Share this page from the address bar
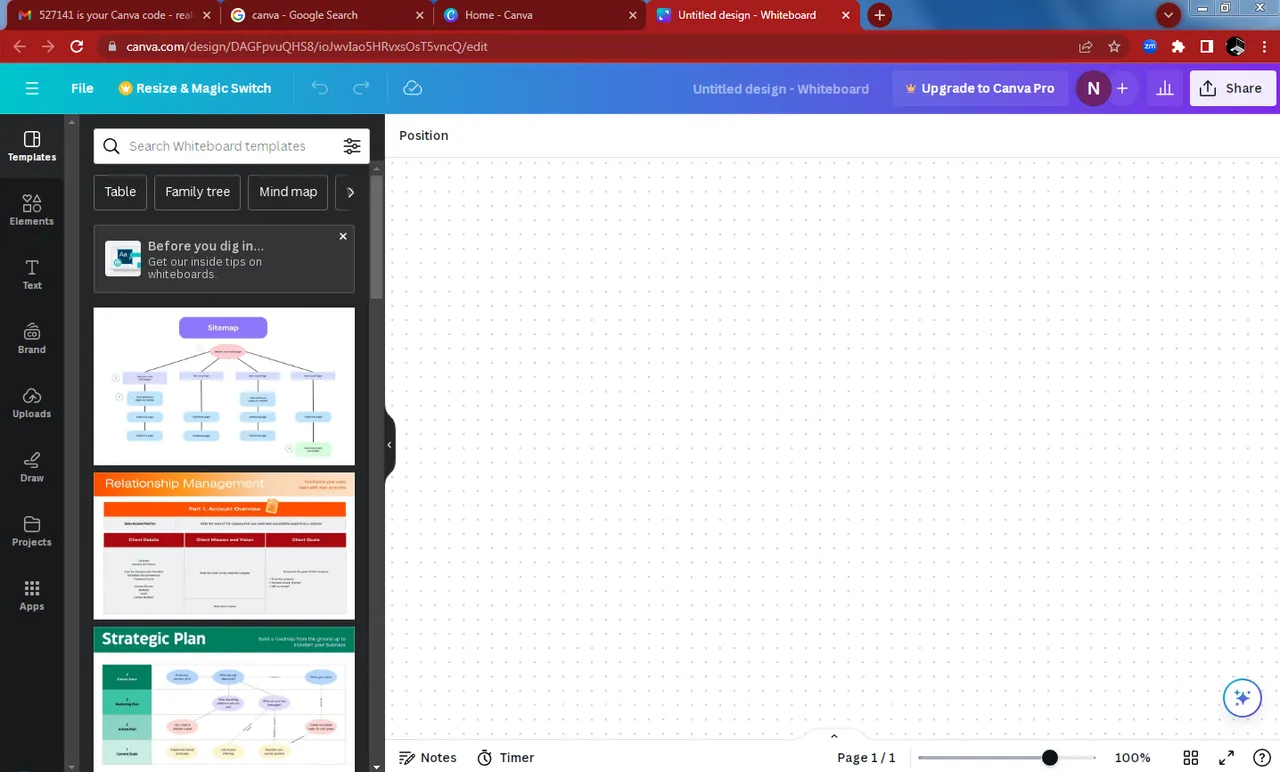This screenshot has width=1280, height=772. point(1086,47)
